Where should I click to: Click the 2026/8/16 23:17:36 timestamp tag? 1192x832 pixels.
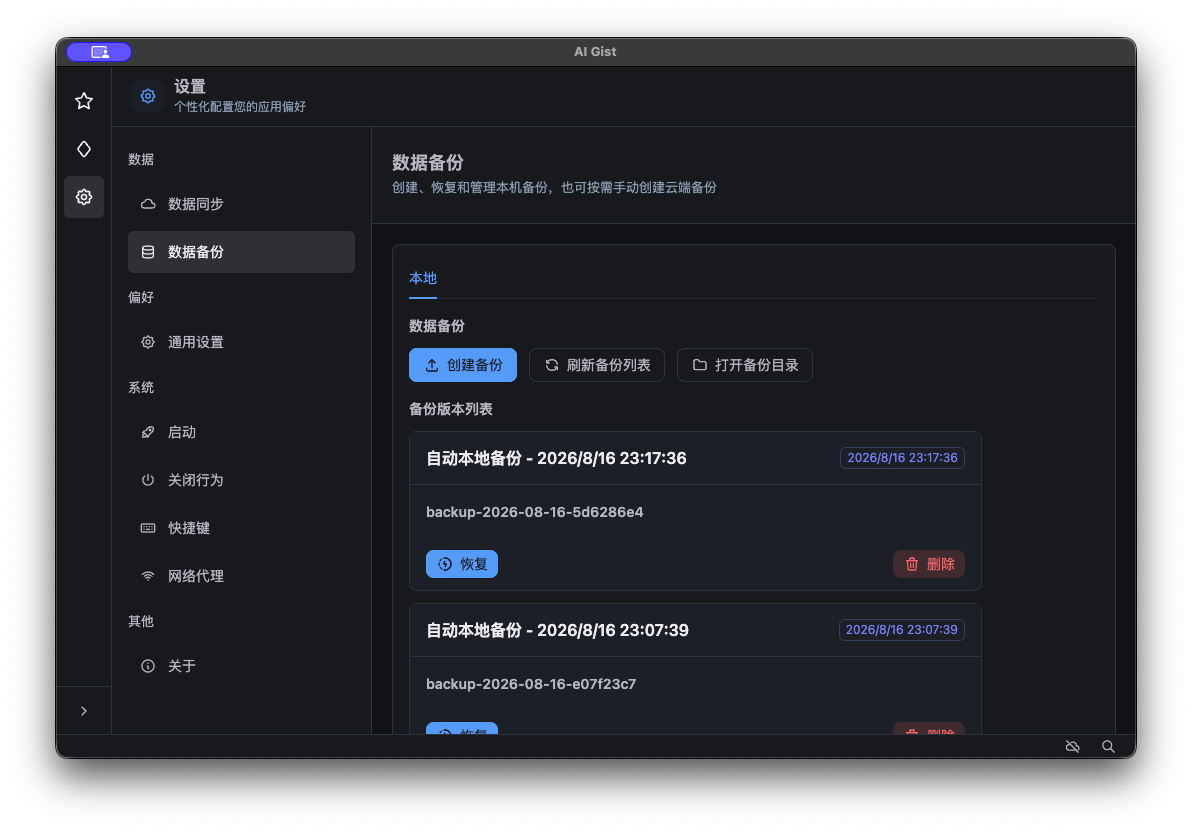(902, 458)
